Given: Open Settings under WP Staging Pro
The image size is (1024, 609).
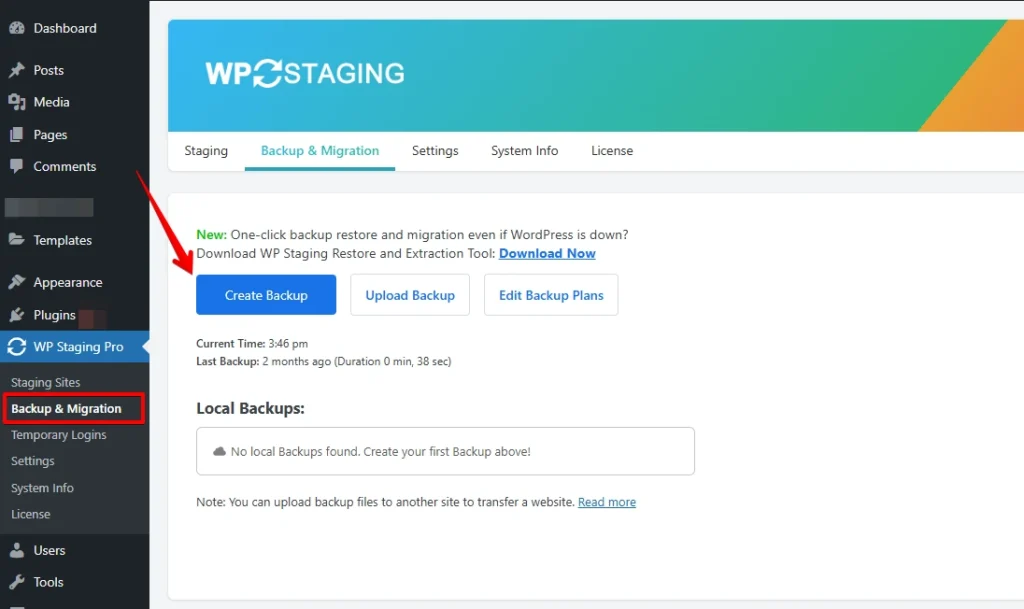Looking at the screenshot, I should (33, 461).
